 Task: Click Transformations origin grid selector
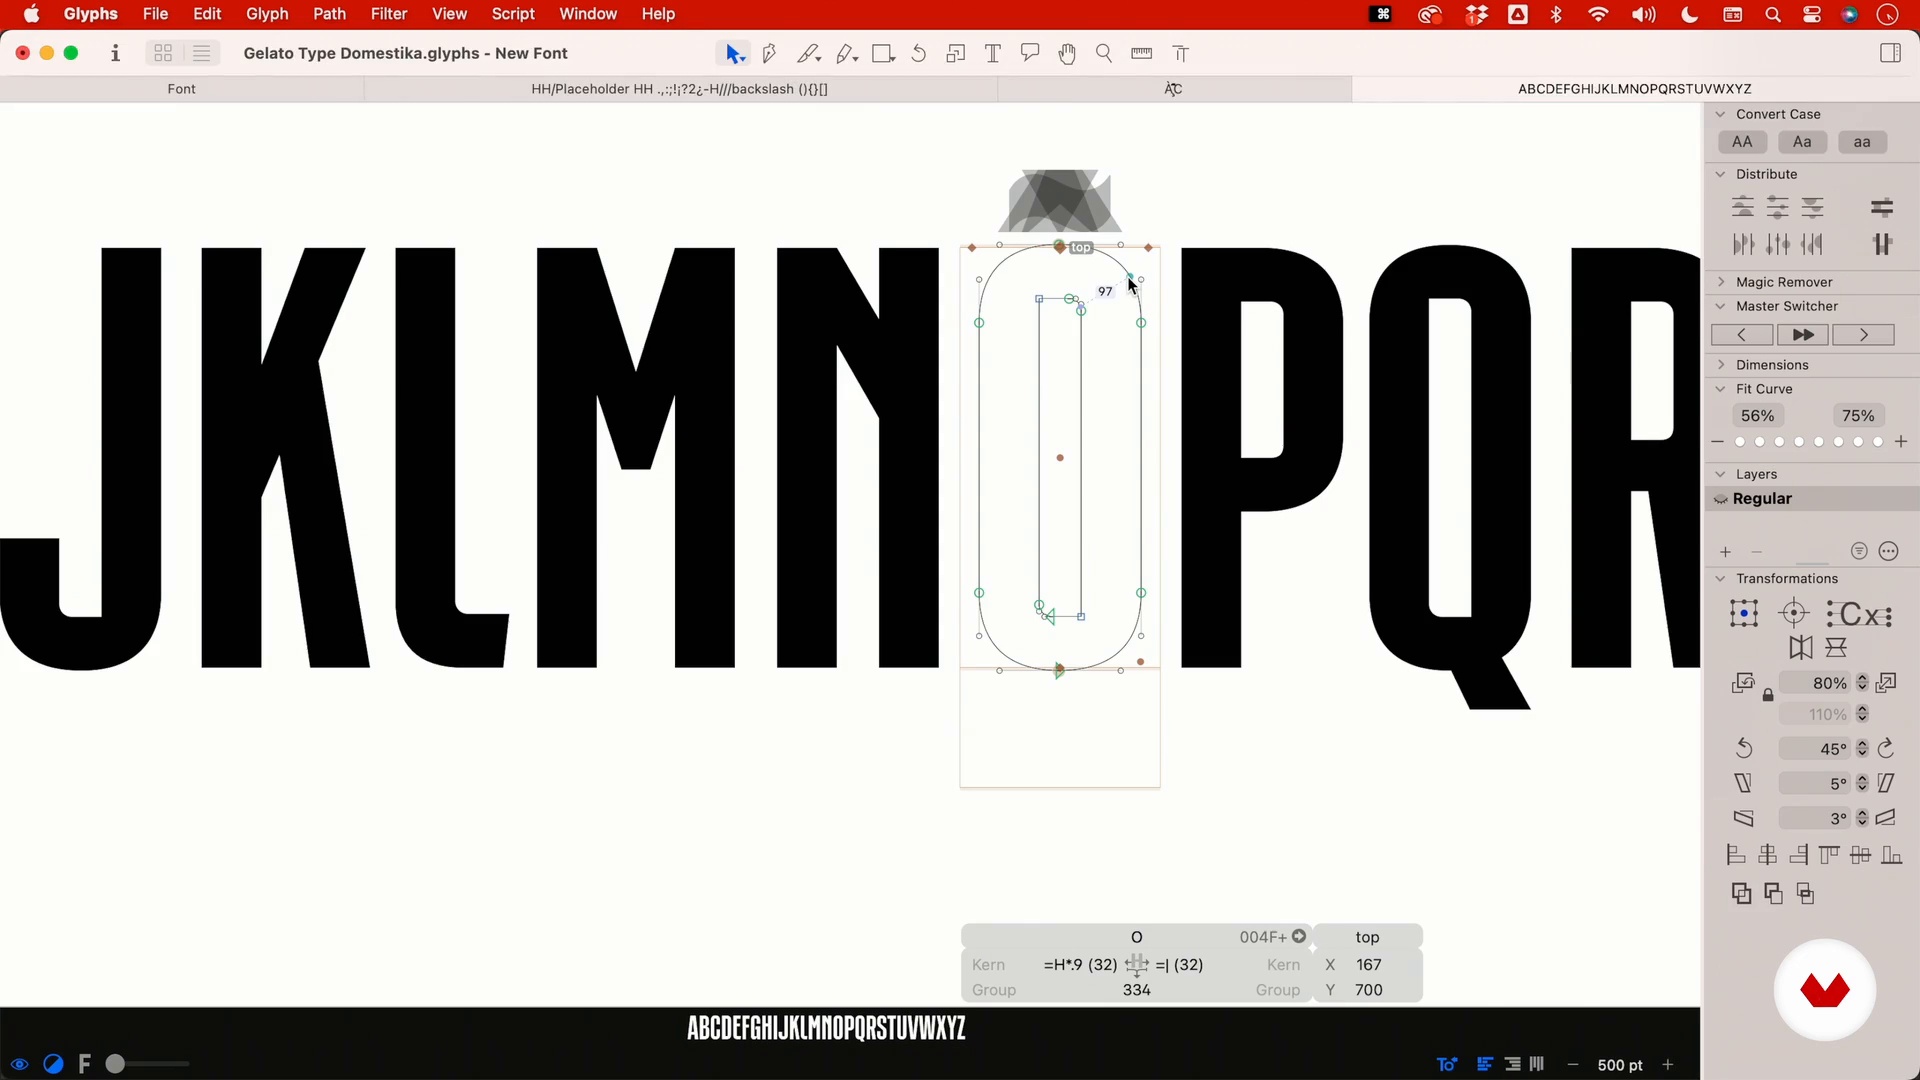click(1744, 614)
